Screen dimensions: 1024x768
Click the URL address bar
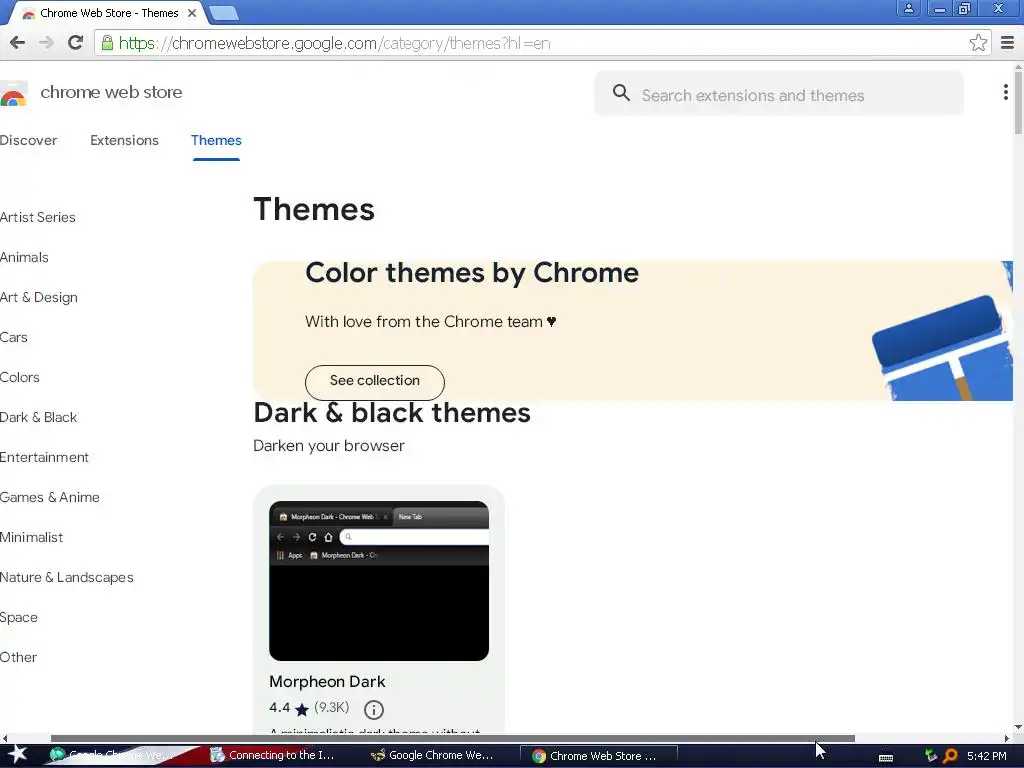[x=542, y=43]
